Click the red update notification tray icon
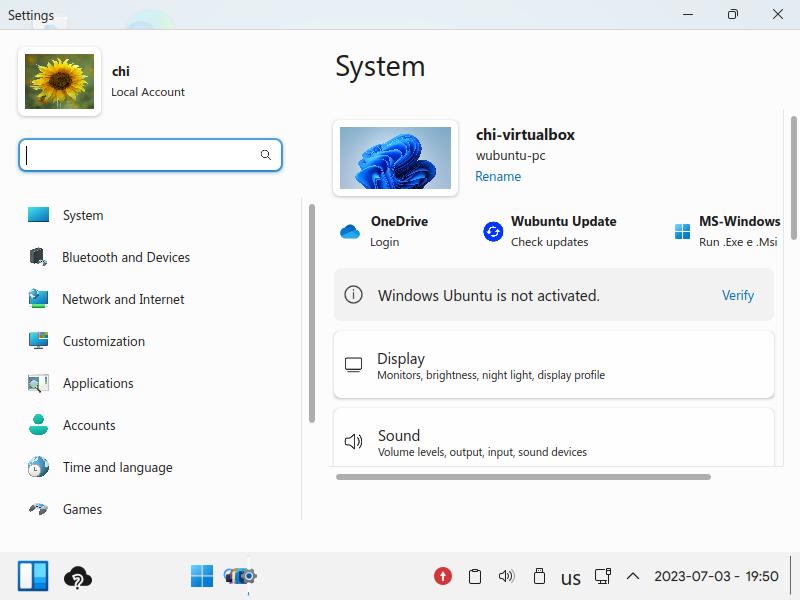This screenshot has height=600, width=800. 442,576
